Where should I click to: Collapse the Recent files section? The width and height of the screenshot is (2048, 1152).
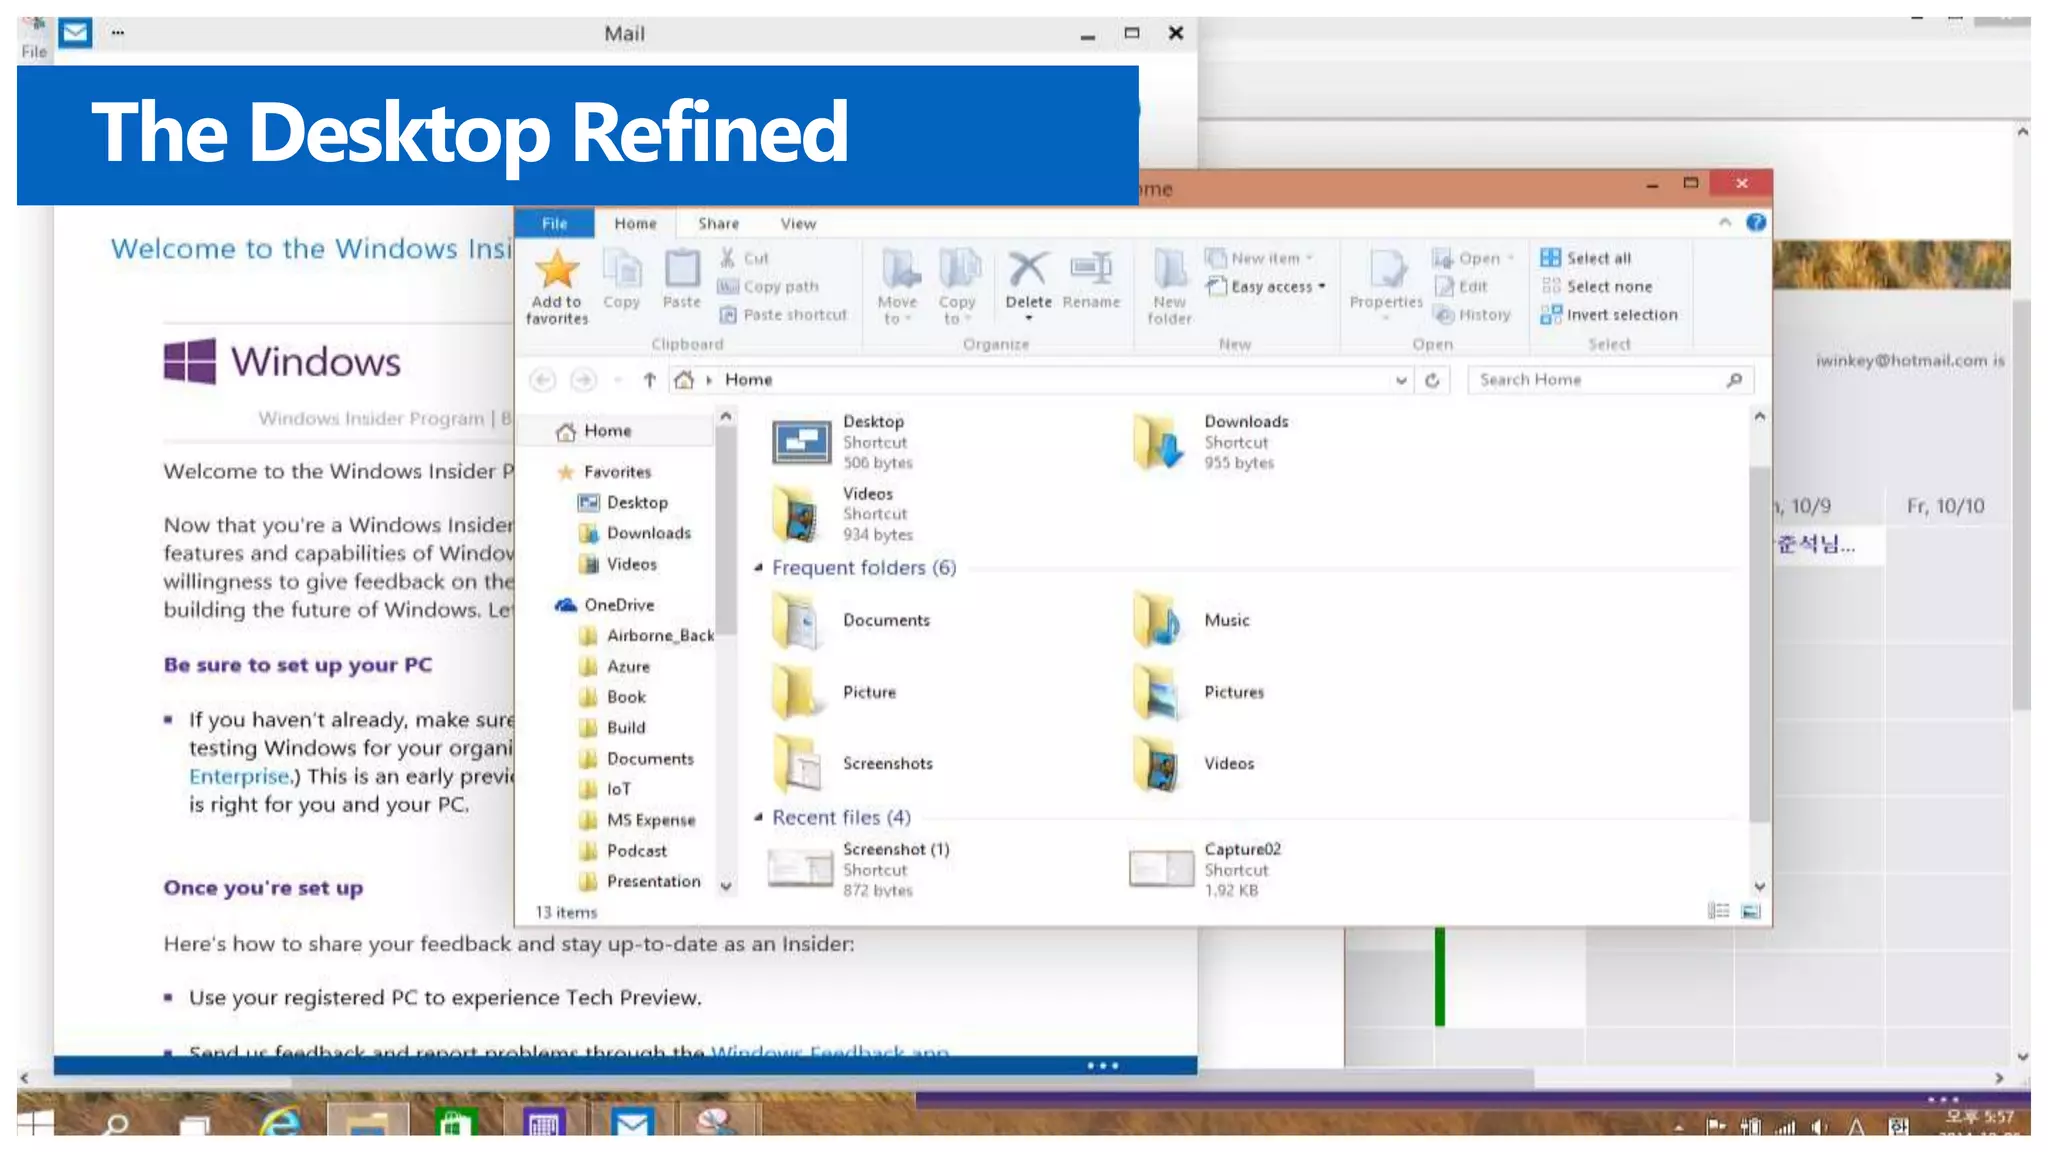click(x=758, y=818)
